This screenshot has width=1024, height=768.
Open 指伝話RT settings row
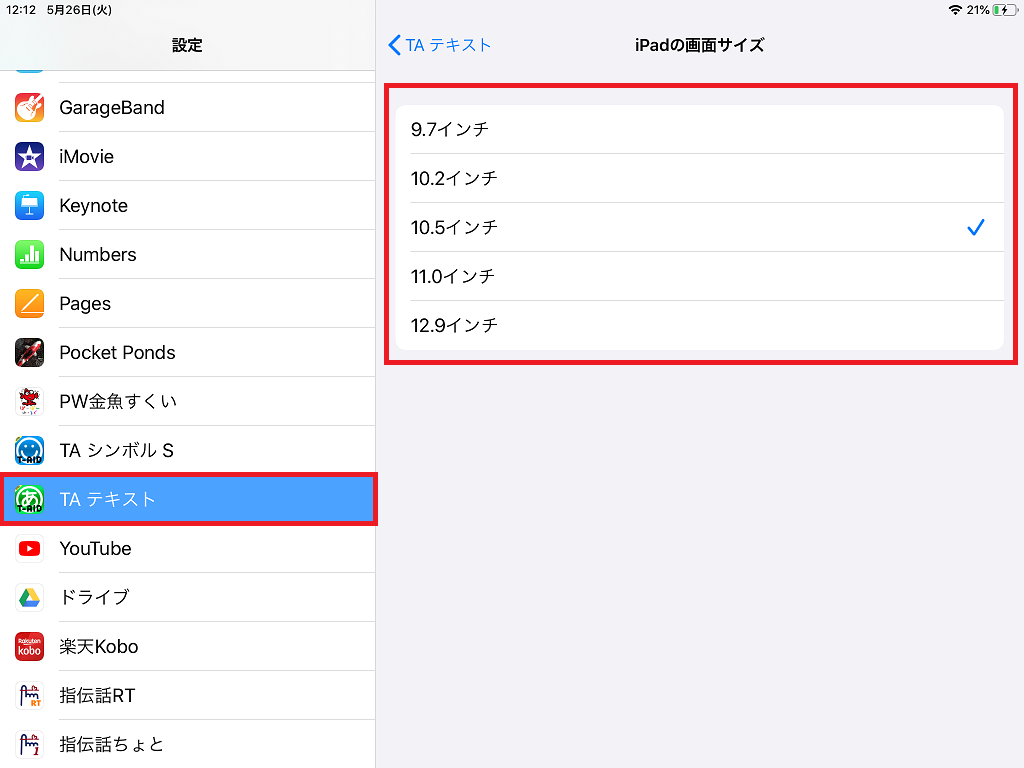187,696
